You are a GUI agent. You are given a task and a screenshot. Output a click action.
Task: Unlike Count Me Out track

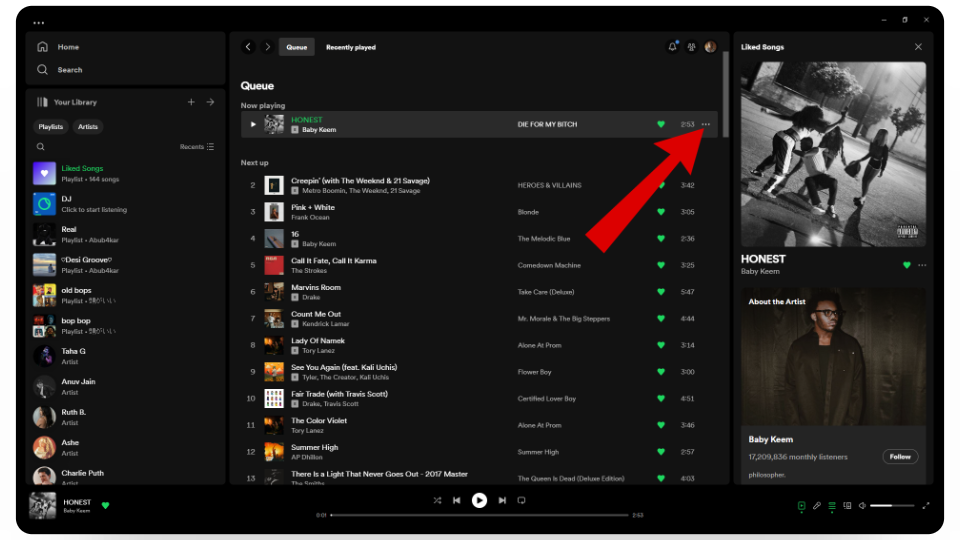point(661,318)
